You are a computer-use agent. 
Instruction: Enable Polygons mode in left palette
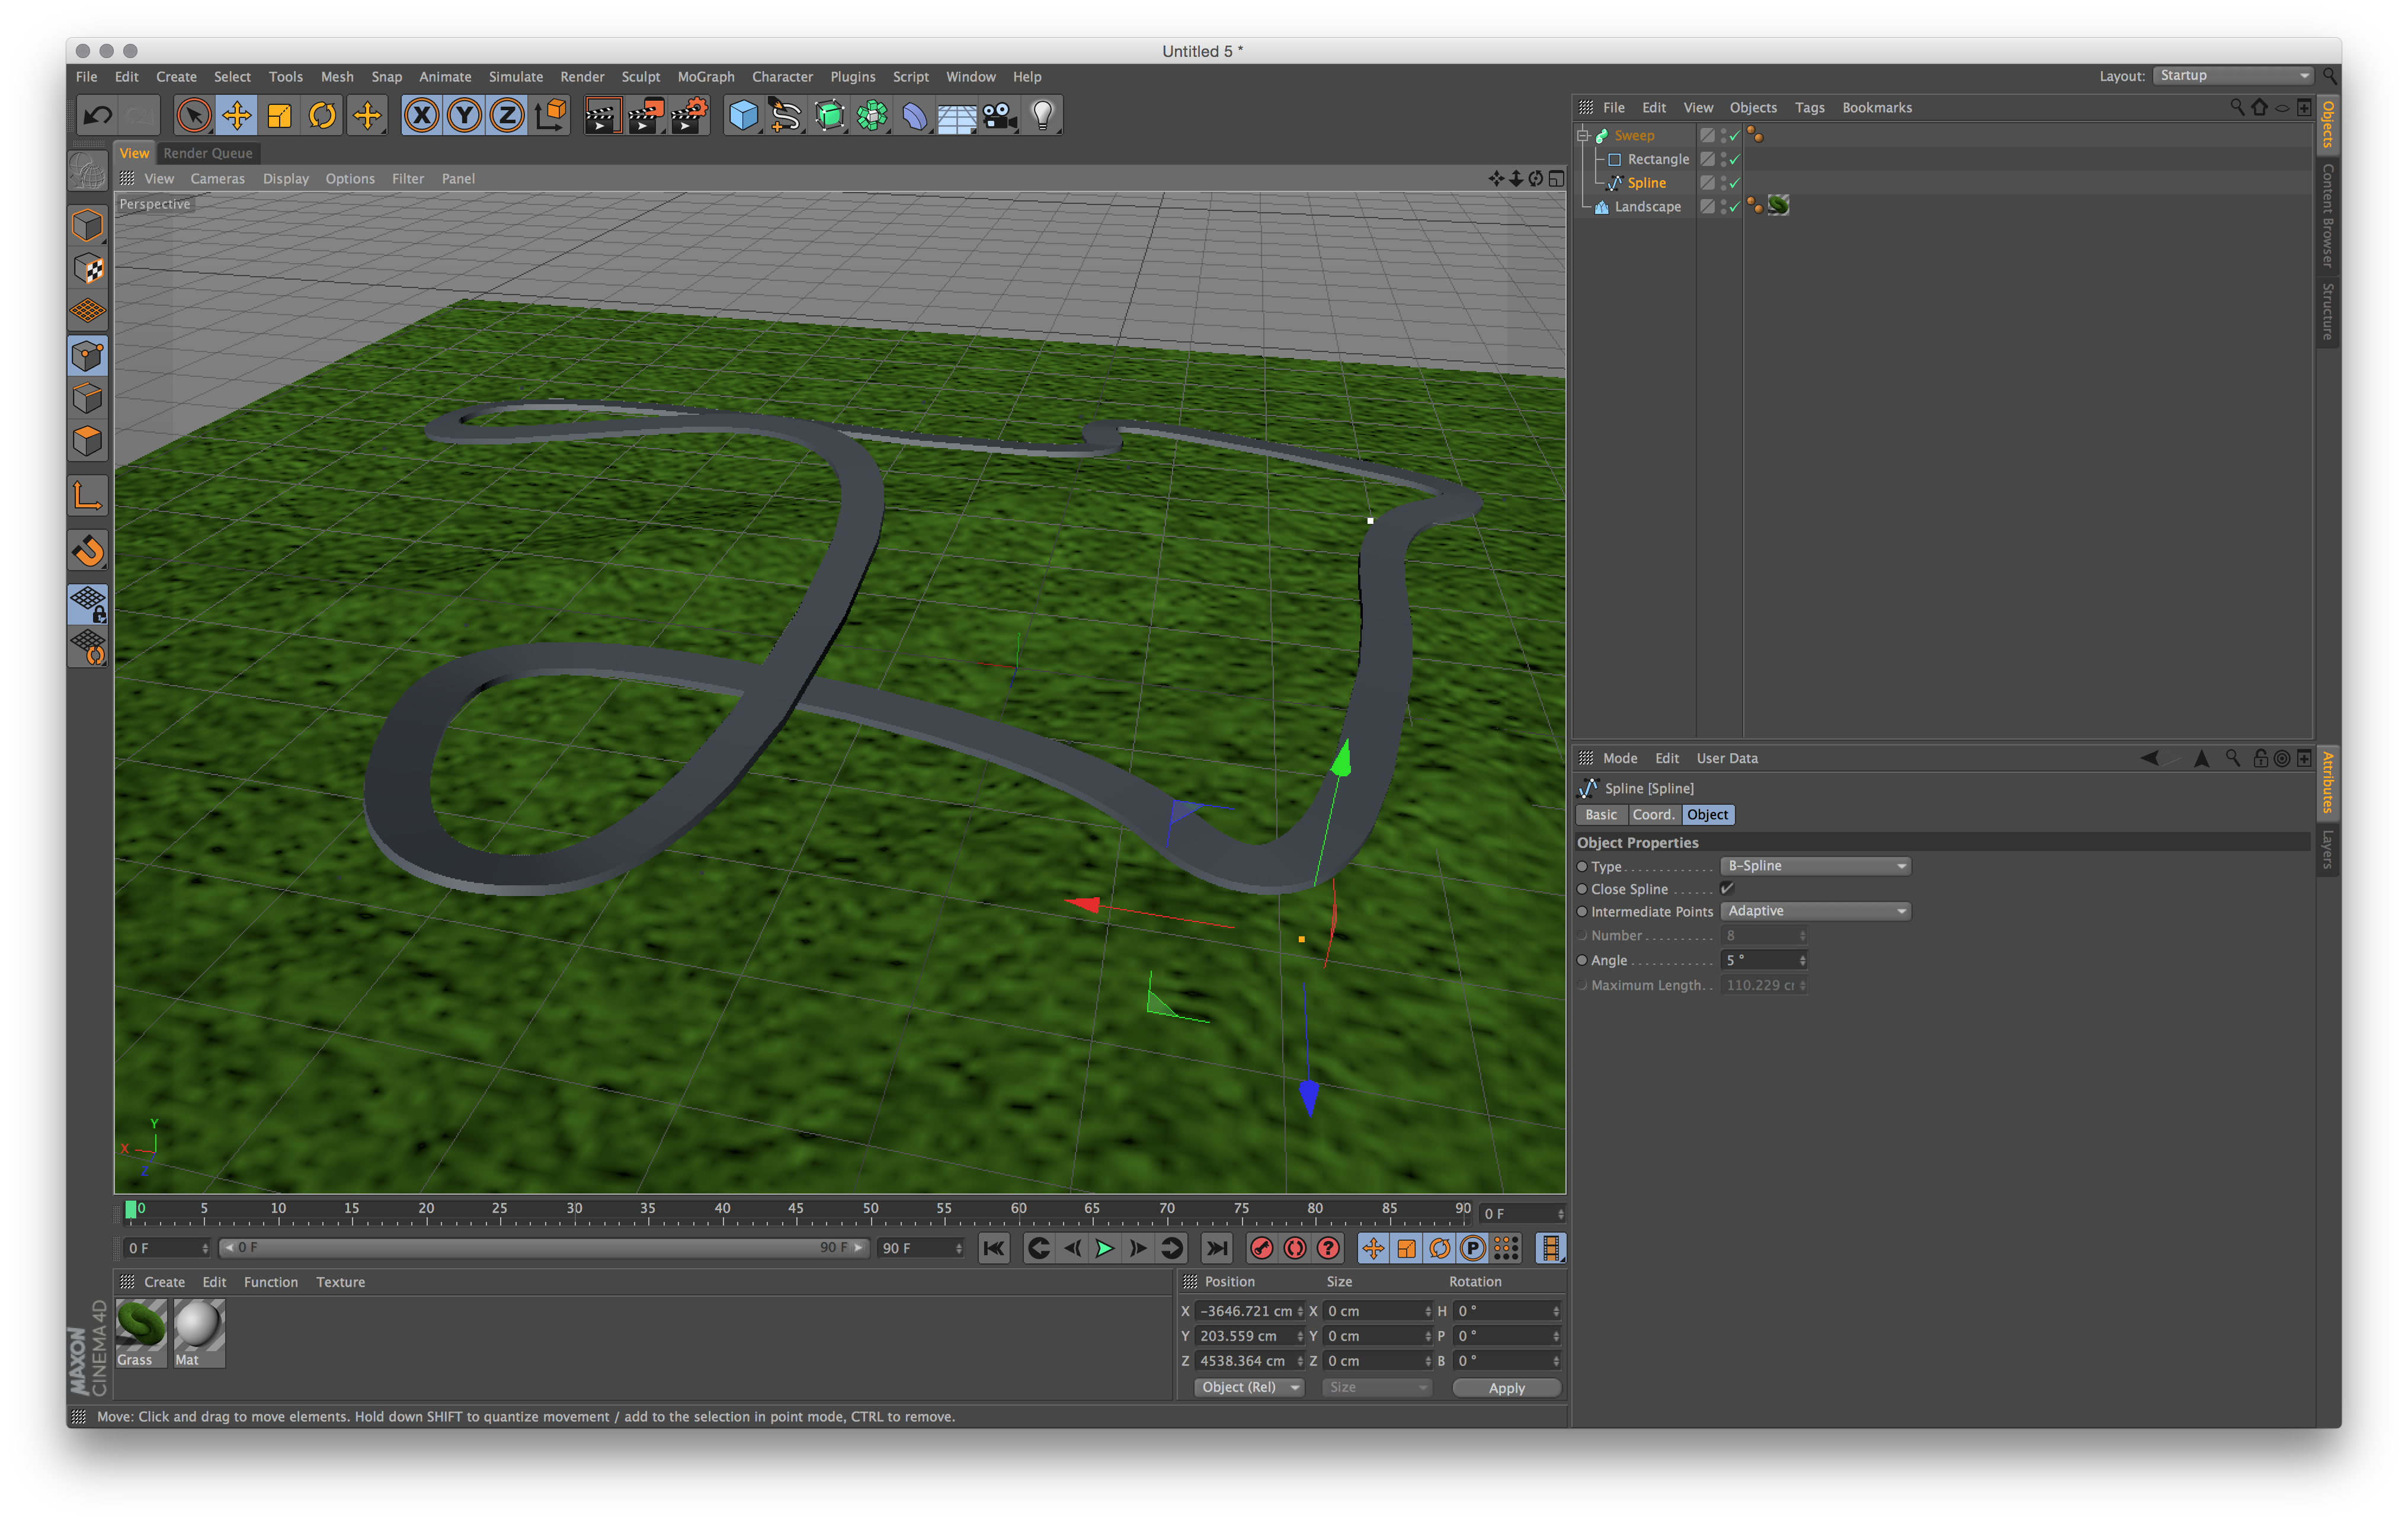(x=88, y=442)
